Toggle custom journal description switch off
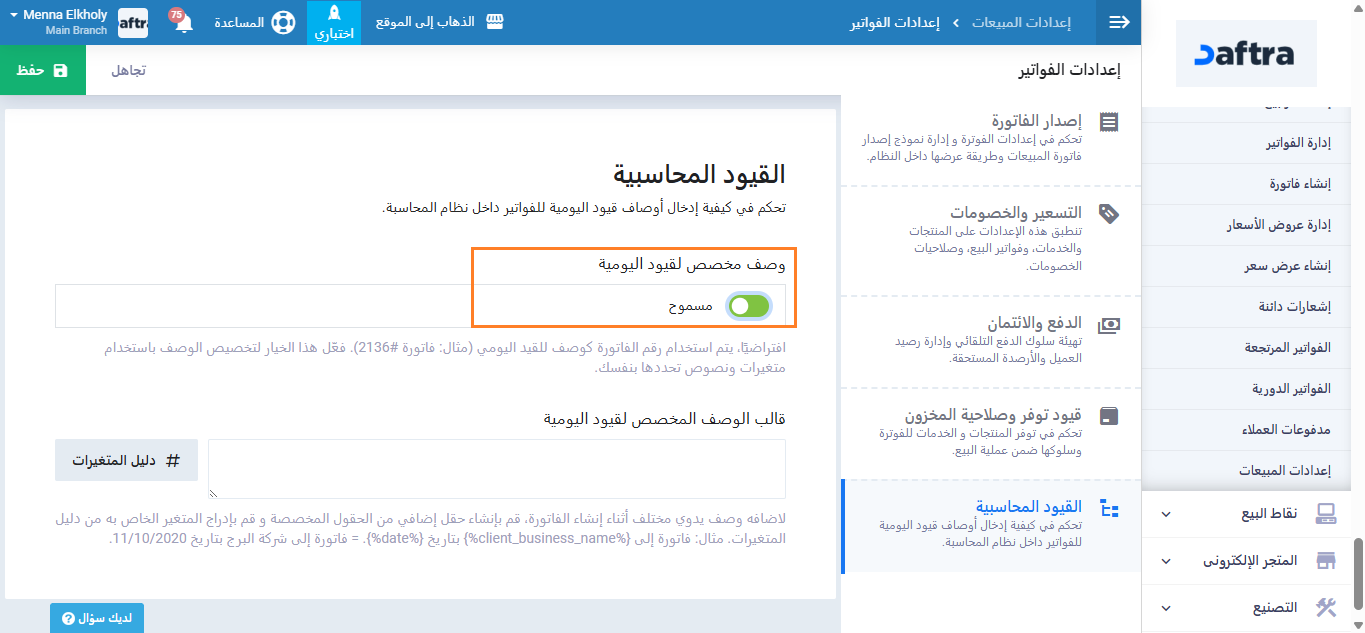The image size is (1365, 633). [x=749, y=306]
